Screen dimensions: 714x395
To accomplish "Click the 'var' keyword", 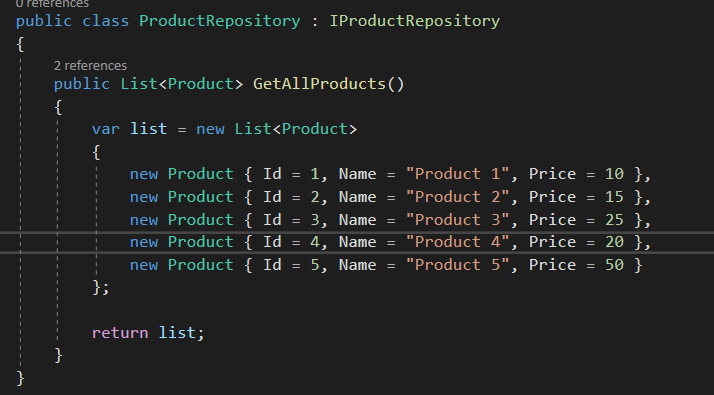I will [106, 129].
